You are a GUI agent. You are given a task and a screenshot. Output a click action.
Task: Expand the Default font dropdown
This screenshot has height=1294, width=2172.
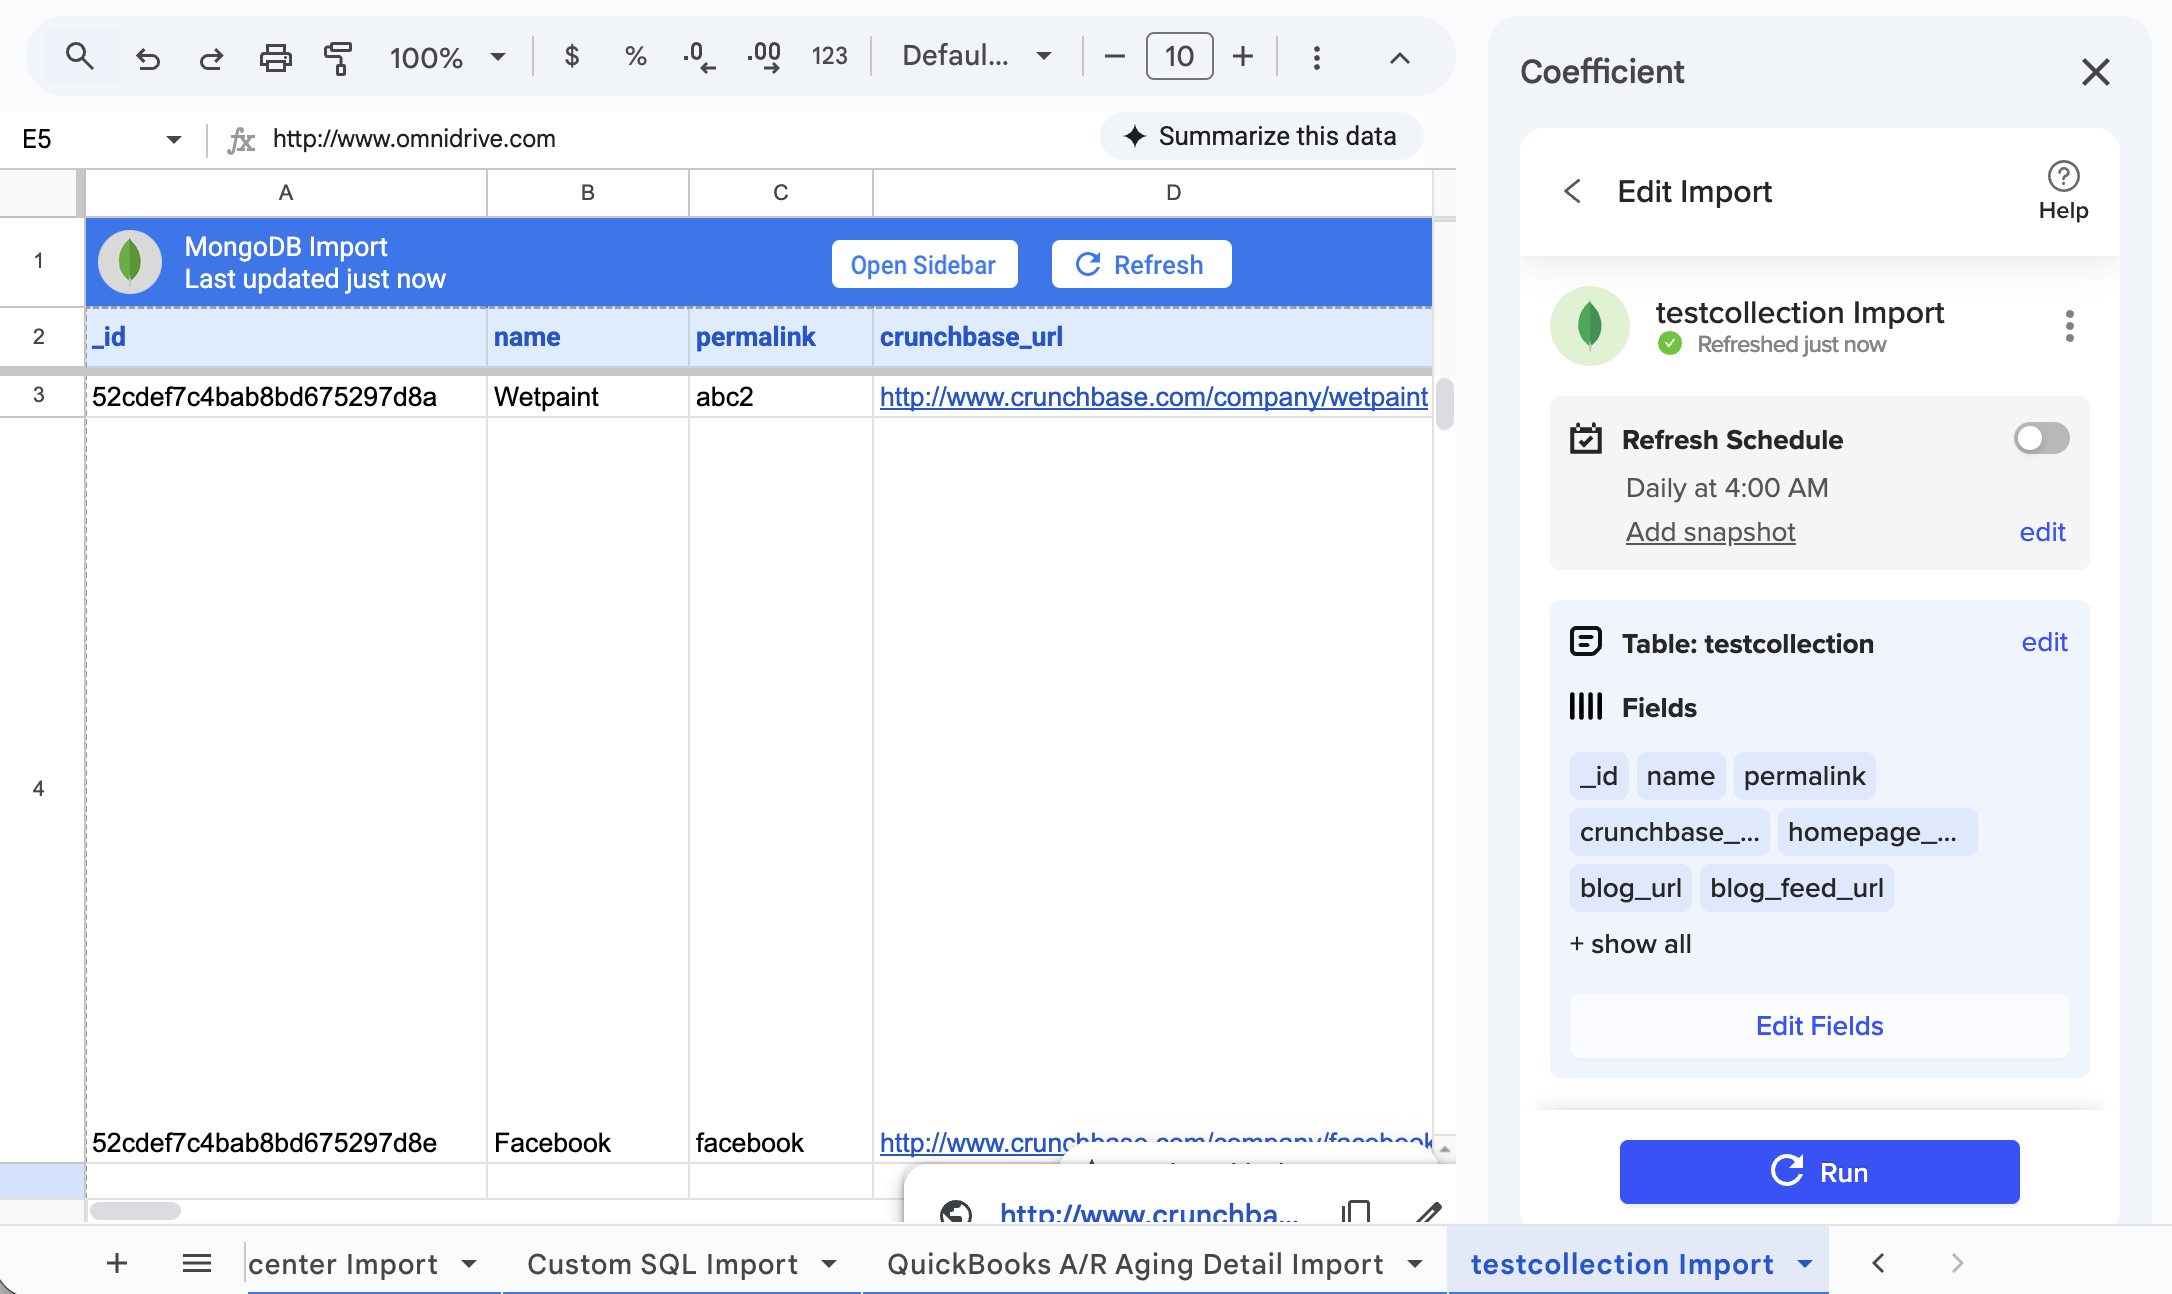point(976,56)
